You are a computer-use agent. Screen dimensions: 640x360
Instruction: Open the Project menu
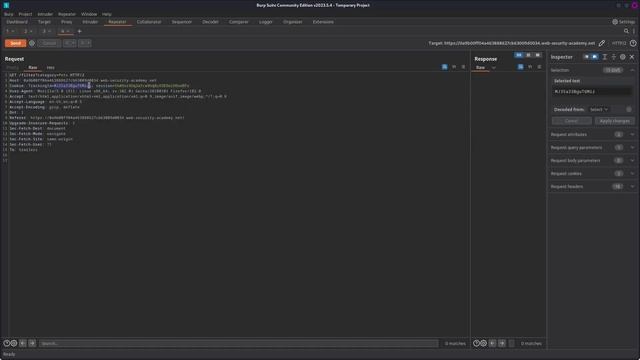[x=25, y=14]
